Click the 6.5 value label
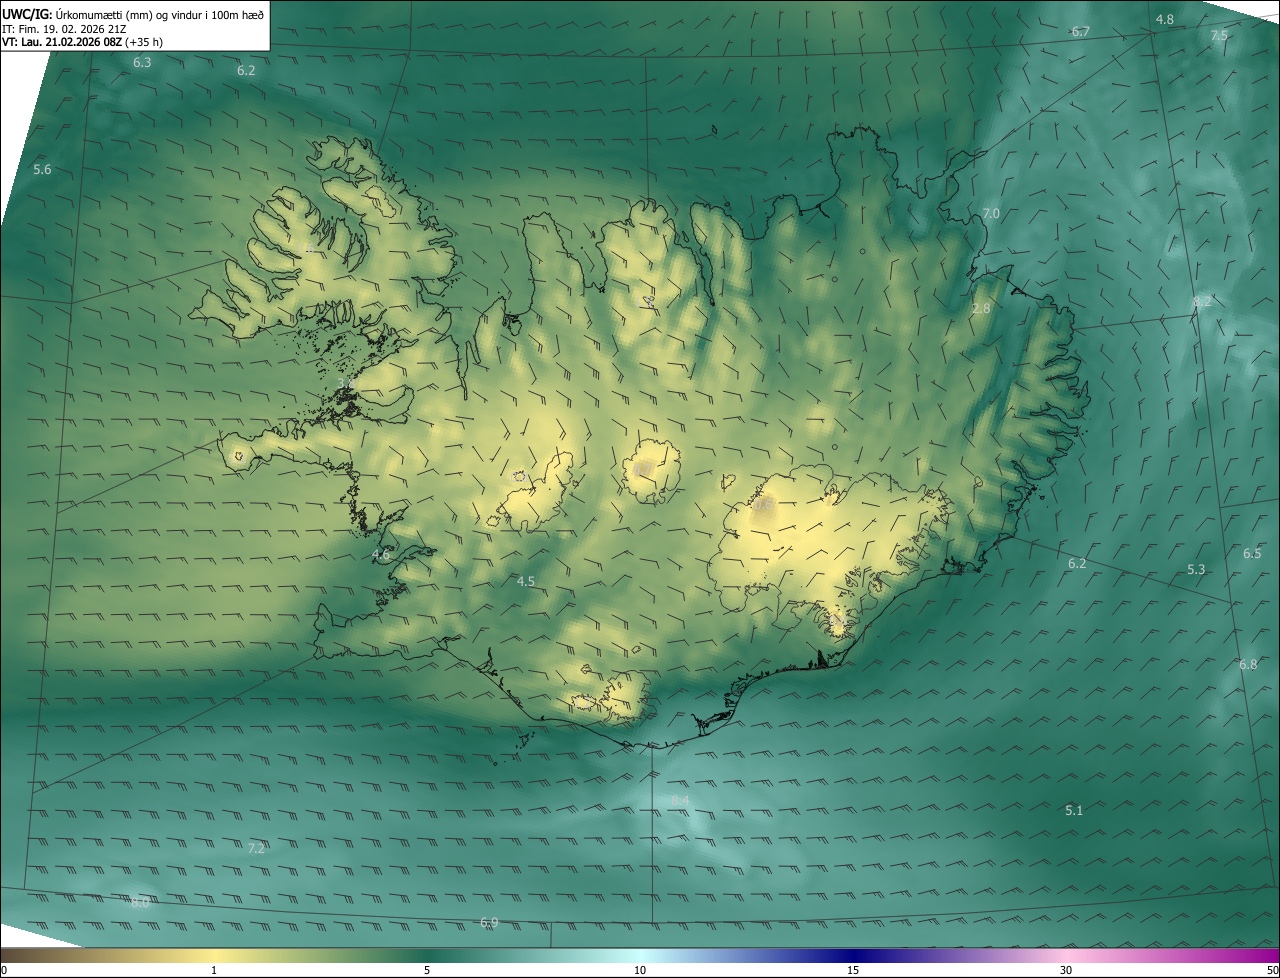The width and height of the screenshot is (1280, 978). coord(1252,554)
